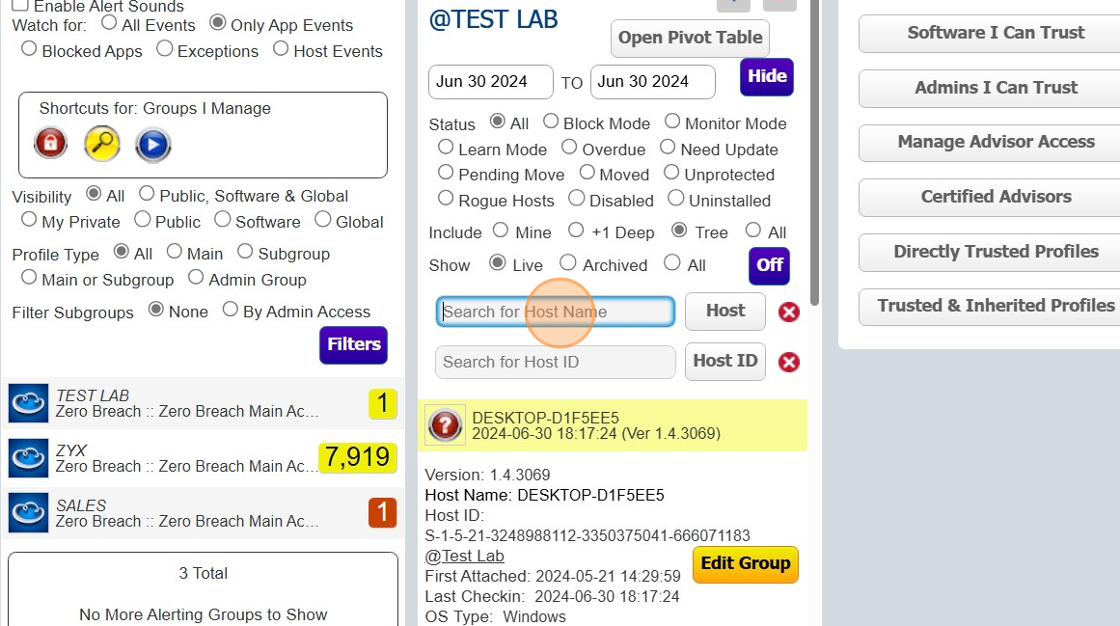Open Software I Can Trust section
Viewport: 1120px width, 626px height.
(x=994, y=33)
